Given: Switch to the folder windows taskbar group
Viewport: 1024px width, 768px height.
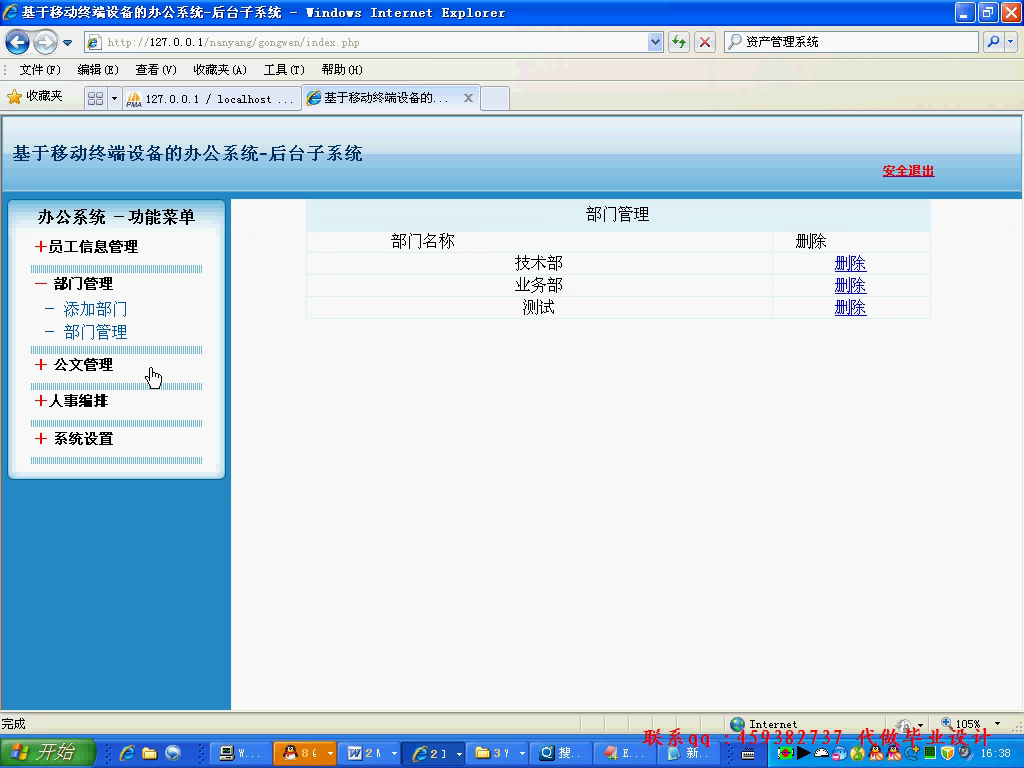Looking at the screenshot, I should tap(498, 754).
